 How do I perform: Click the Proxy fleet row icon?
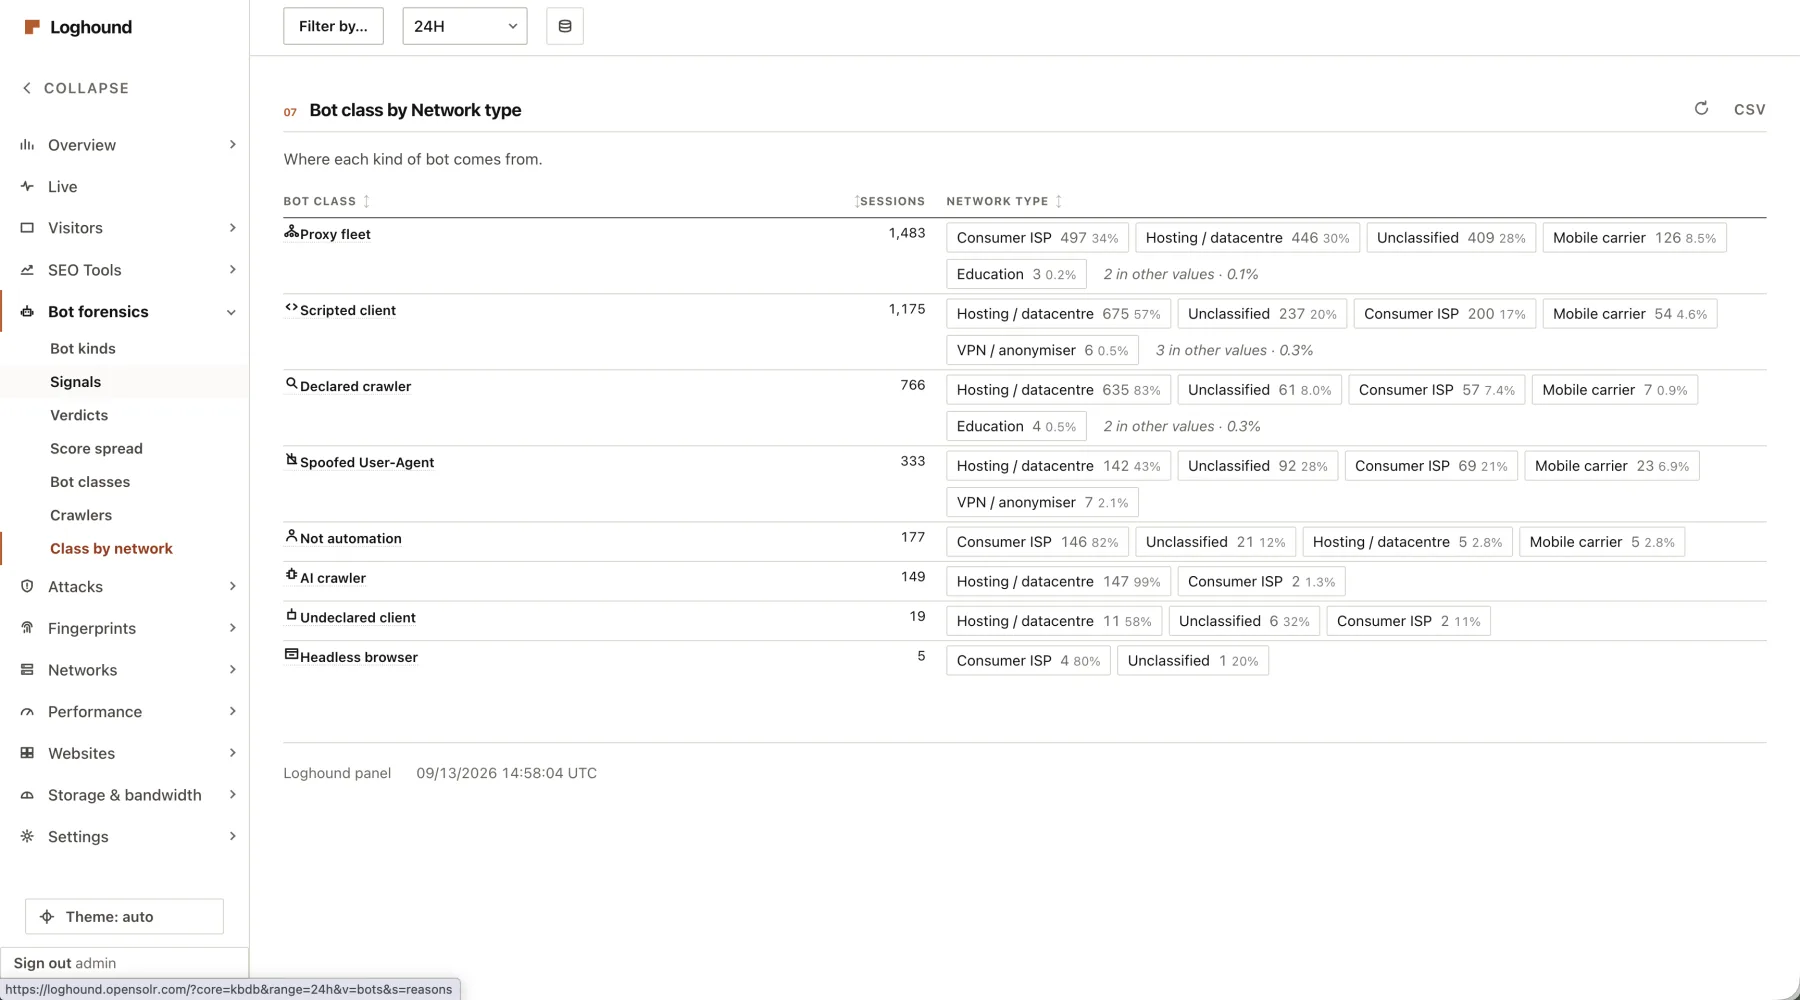291,231
